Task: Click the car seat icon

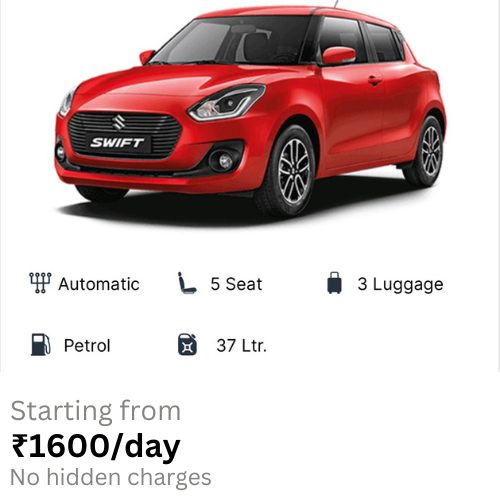Action: pyautogui.click(x=187, y=283)
